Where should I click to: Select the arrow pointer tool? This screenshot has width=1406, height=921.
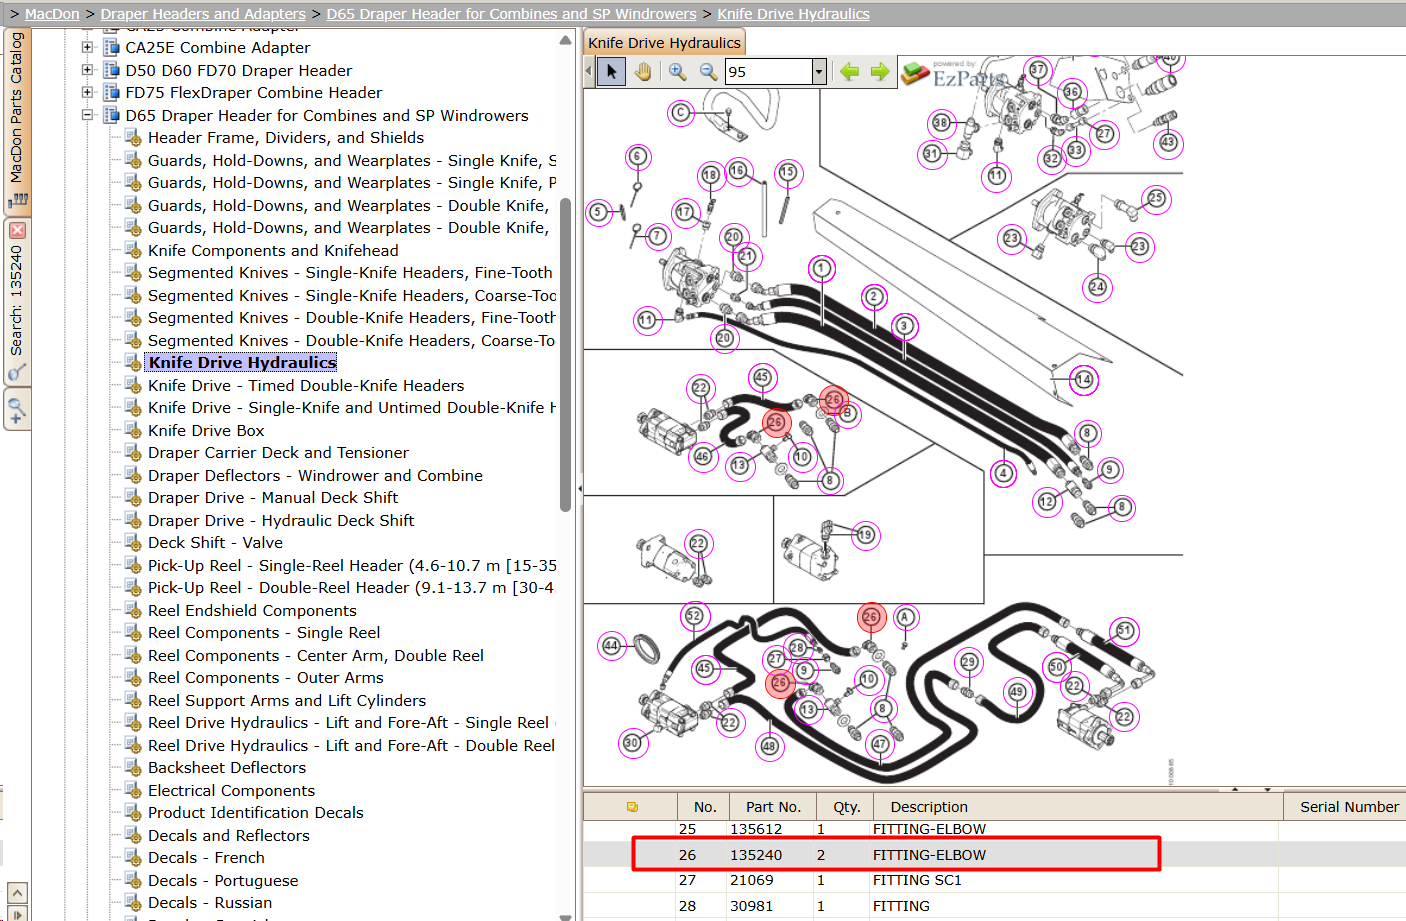coord(611,71)
